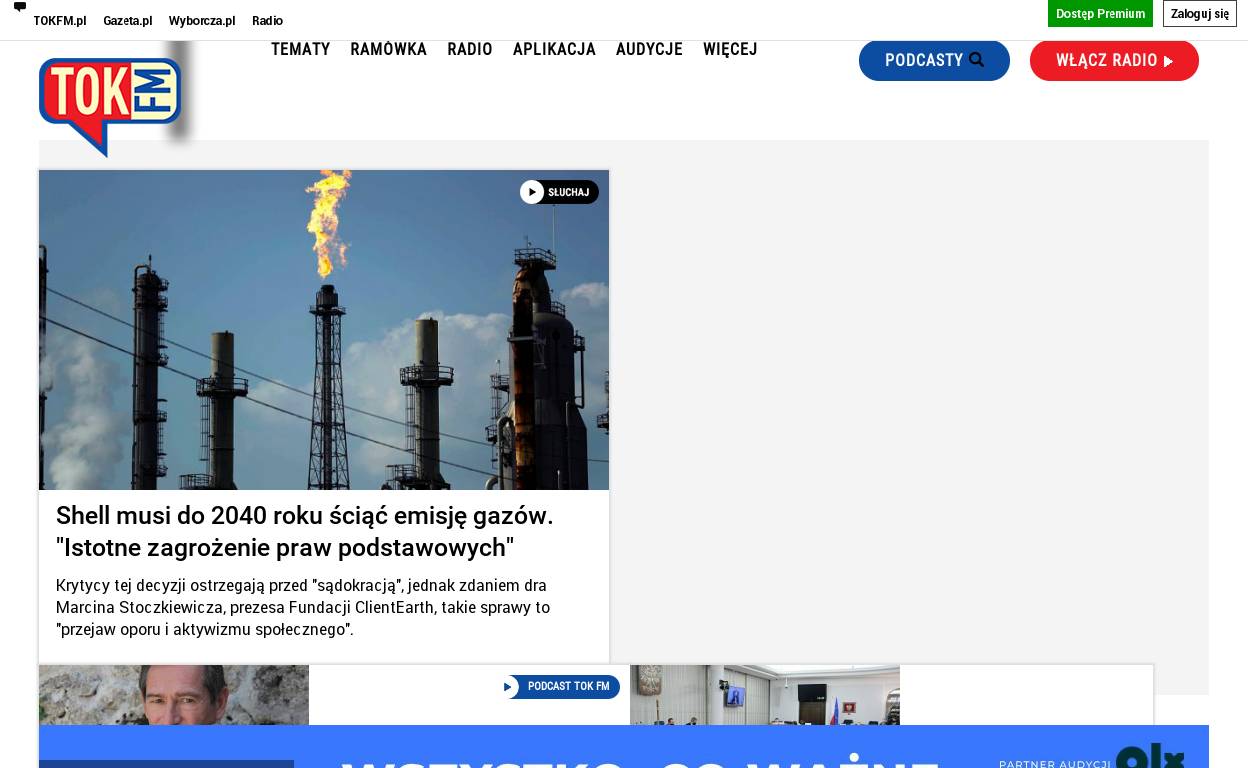Click the Podcast TOK FM play badge
Viewport: 1248px width, 768px height.
click(x=561, y=687)
